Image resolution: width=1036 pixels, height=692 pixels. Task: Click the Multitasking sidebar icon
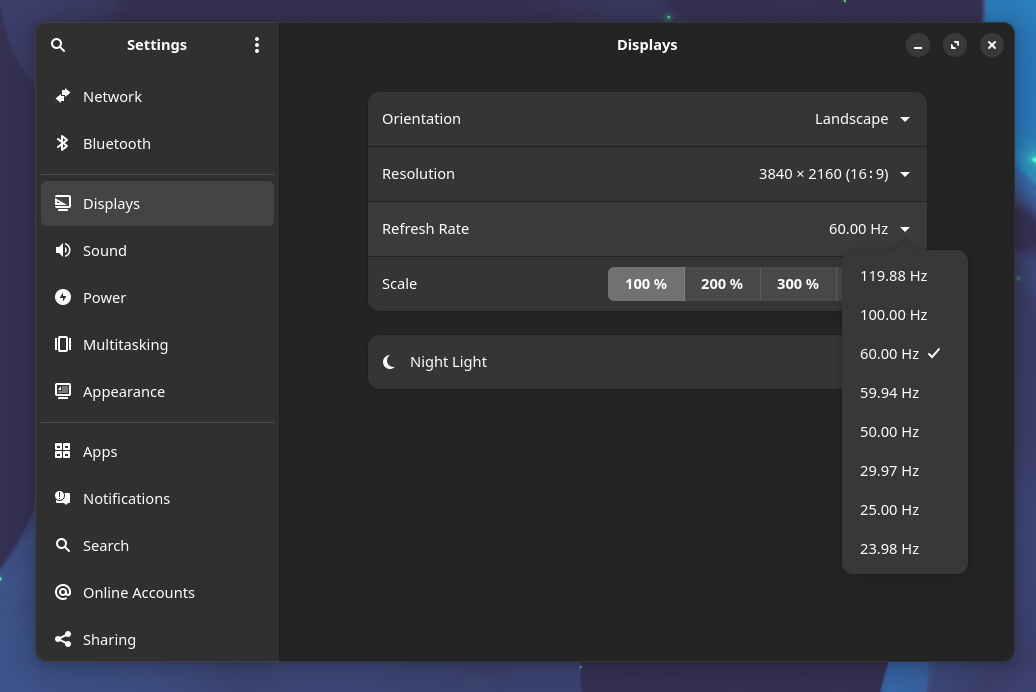pyautogui.click(x=63, y=344)
